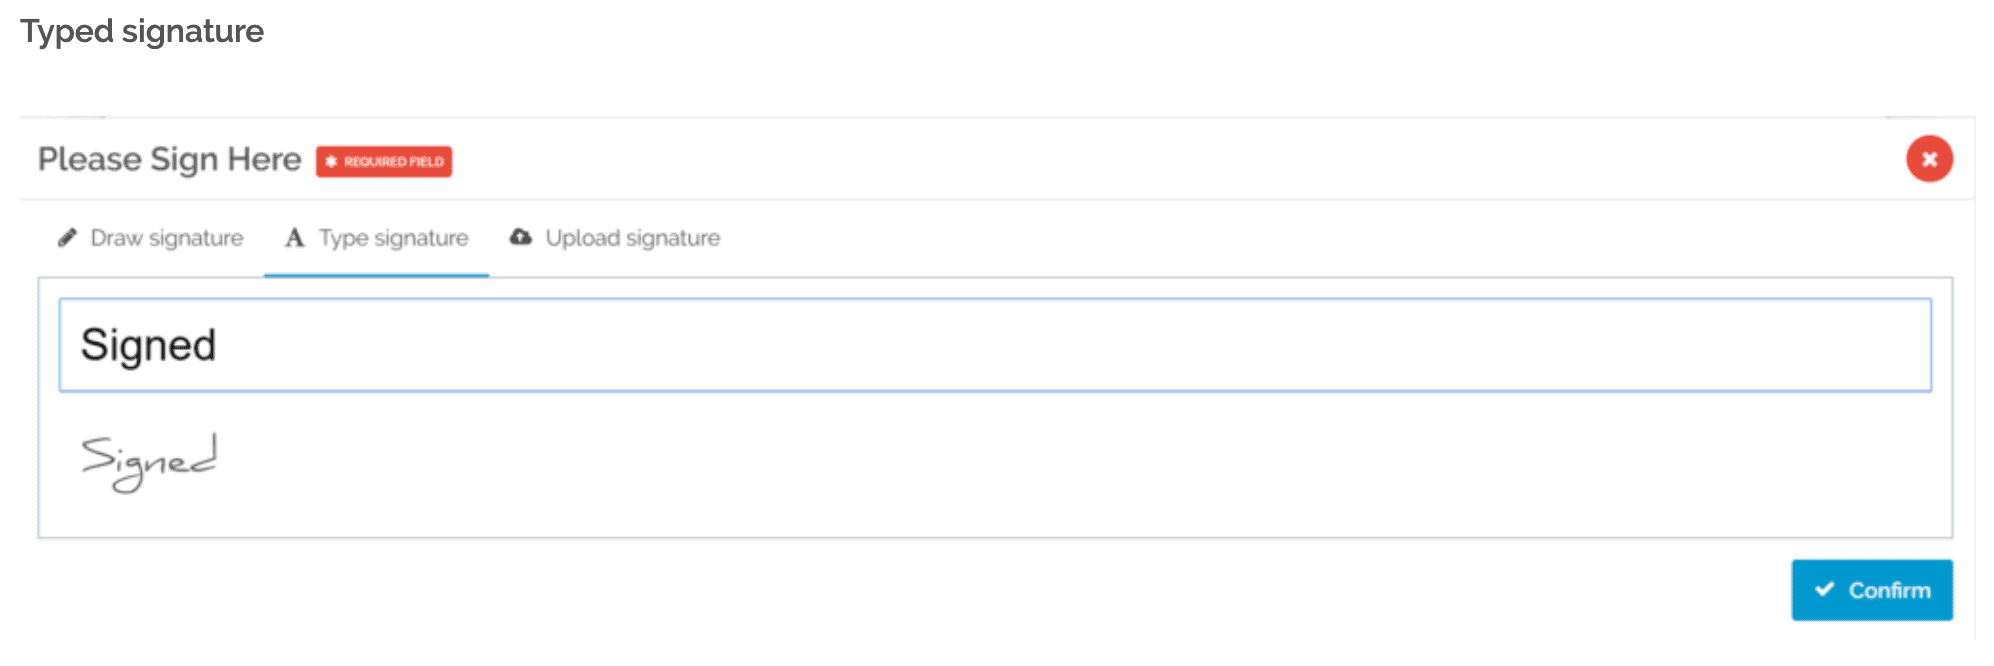
Task: Click the asterisk icon on REQUIRED FIELD badge
Action: 331,161
